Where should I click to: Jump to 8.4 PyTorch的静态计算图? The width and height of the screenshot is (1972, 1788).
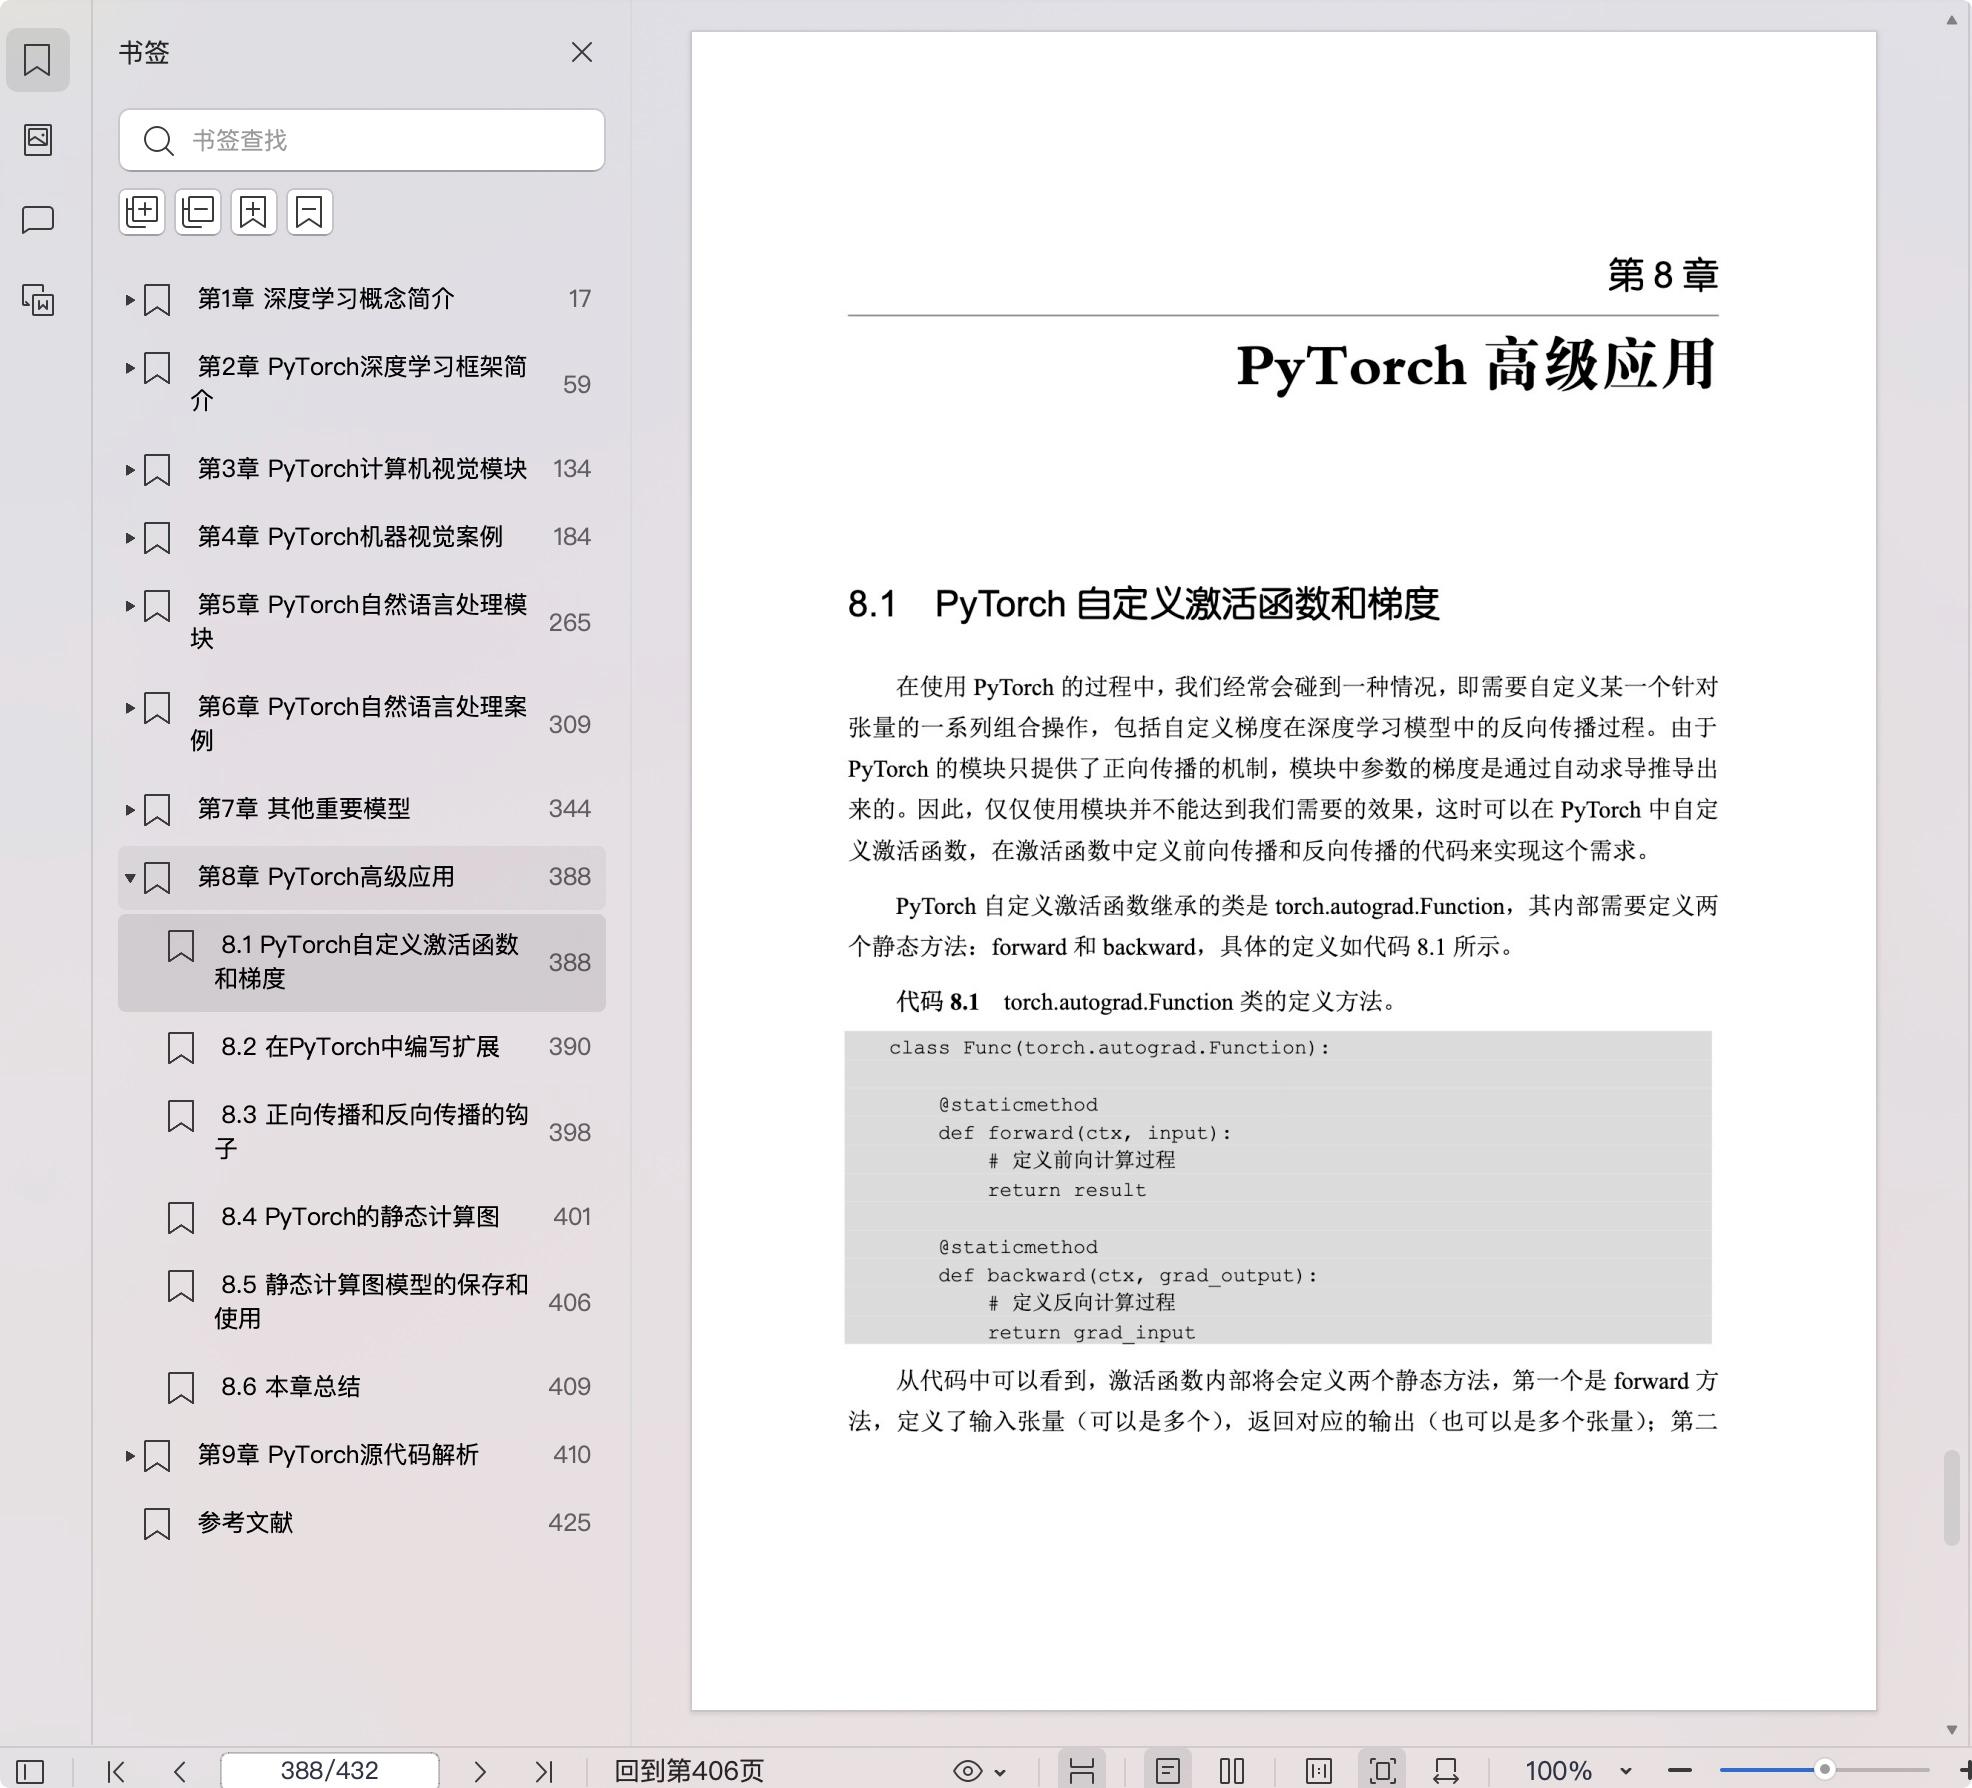coord(360,1217)
